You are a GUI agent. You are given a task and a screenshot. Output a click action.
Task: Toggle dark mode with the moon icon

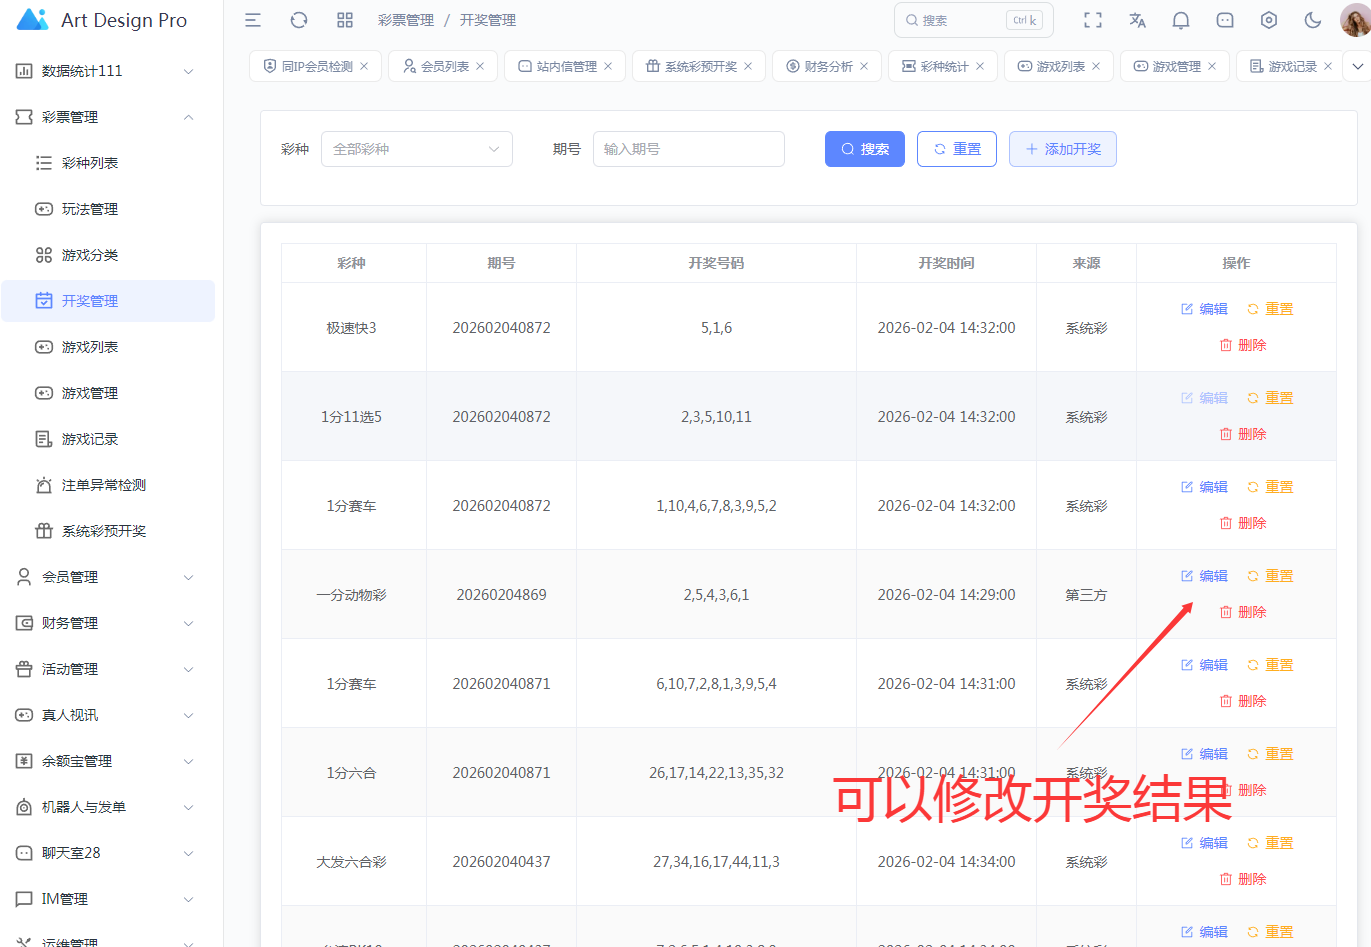(x=1313, y=20)
